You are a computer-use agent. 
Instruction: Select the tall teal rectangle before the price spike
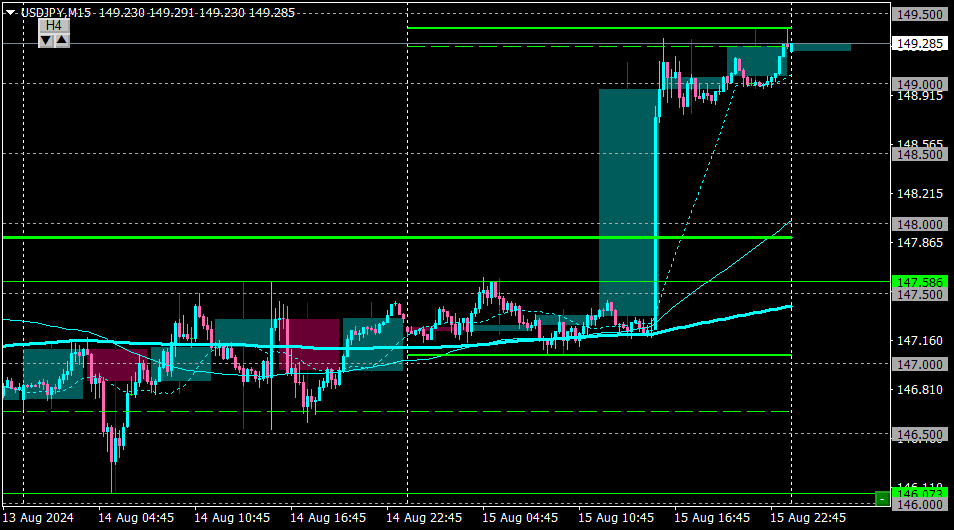(x=627, y=203)
